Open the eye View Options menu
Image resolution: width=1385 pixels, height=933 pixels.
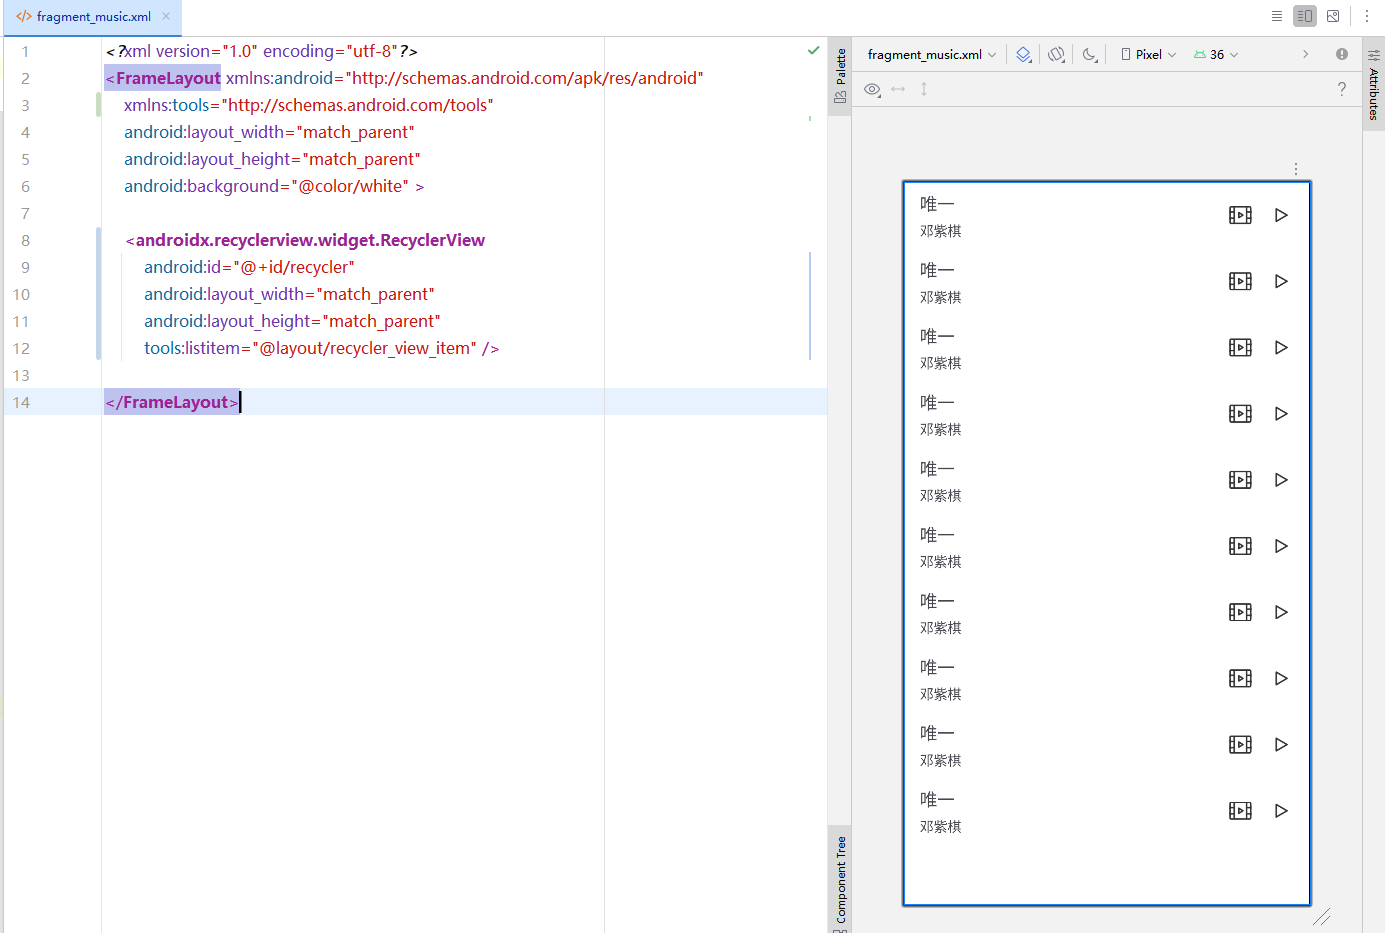873,89
